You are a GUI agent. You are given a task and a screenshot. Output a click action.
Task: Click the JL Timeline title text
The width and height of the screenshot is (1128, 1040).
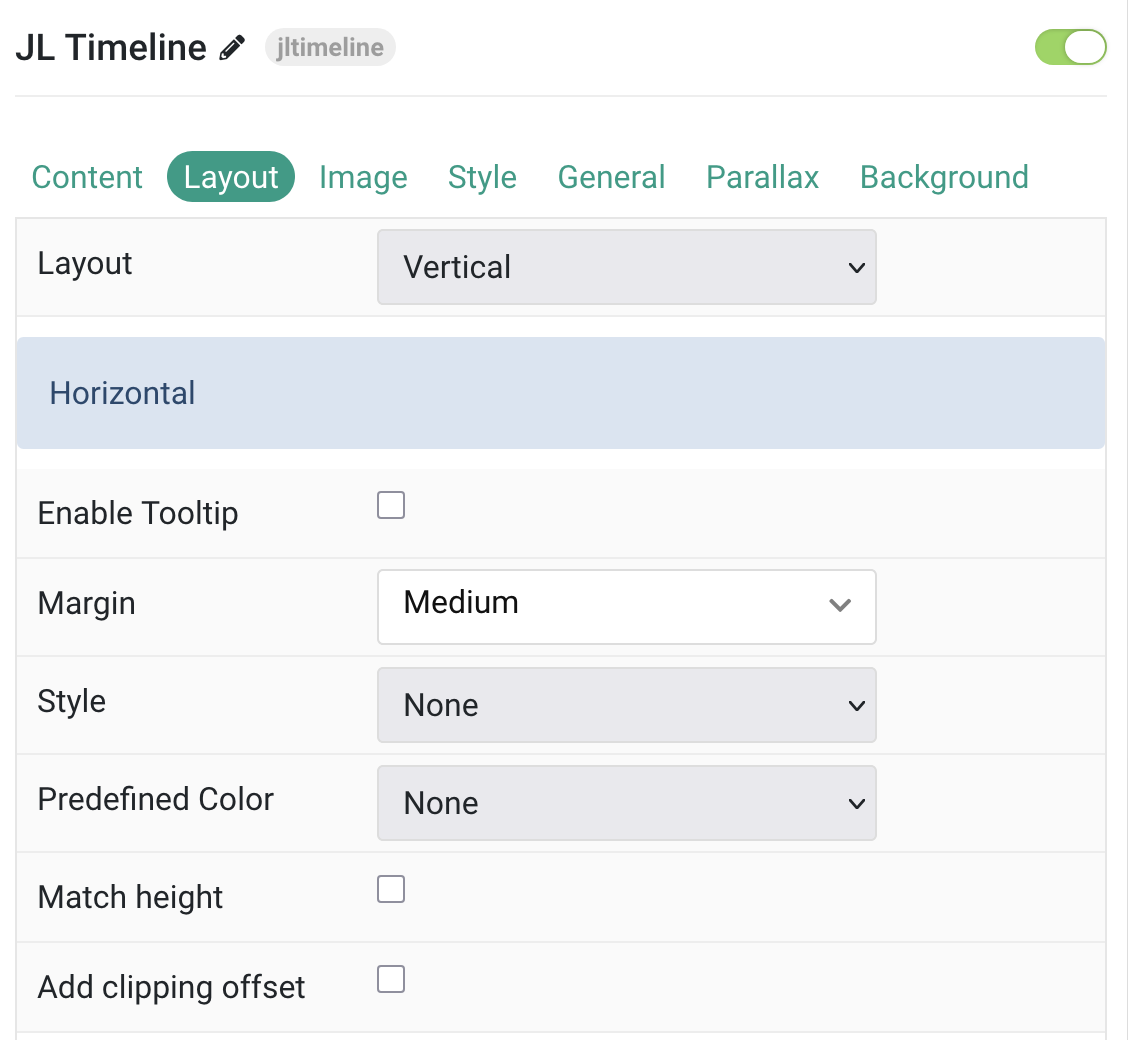pyautogui.click(x=111, y=47)
